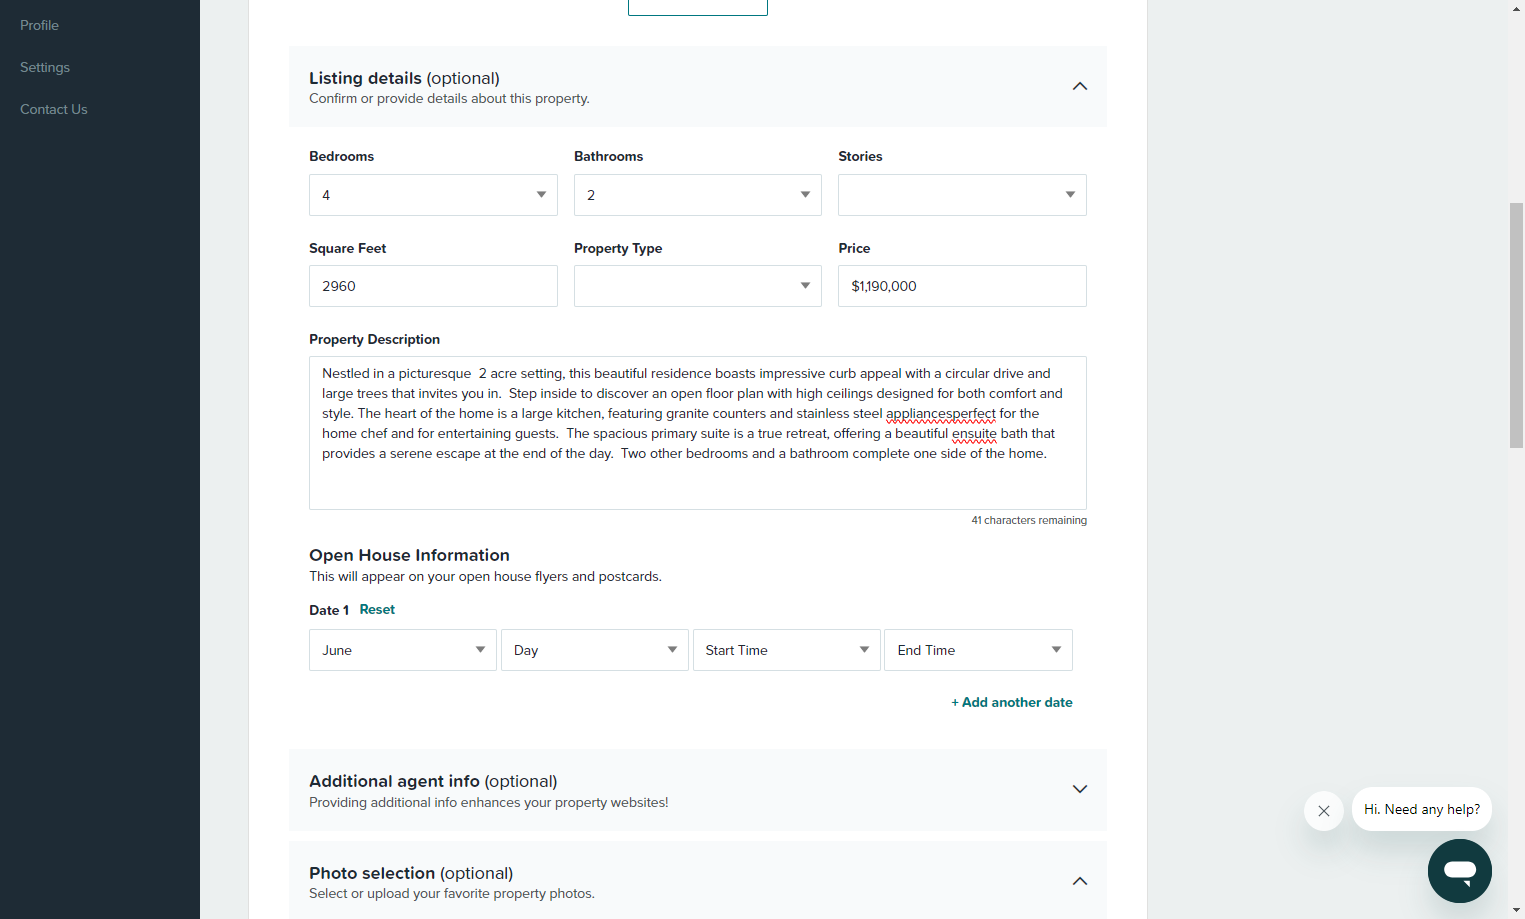Screen dimensions: 1525x919
Task: Open Contact Us in the sidebar
Action: coord(54,109)
